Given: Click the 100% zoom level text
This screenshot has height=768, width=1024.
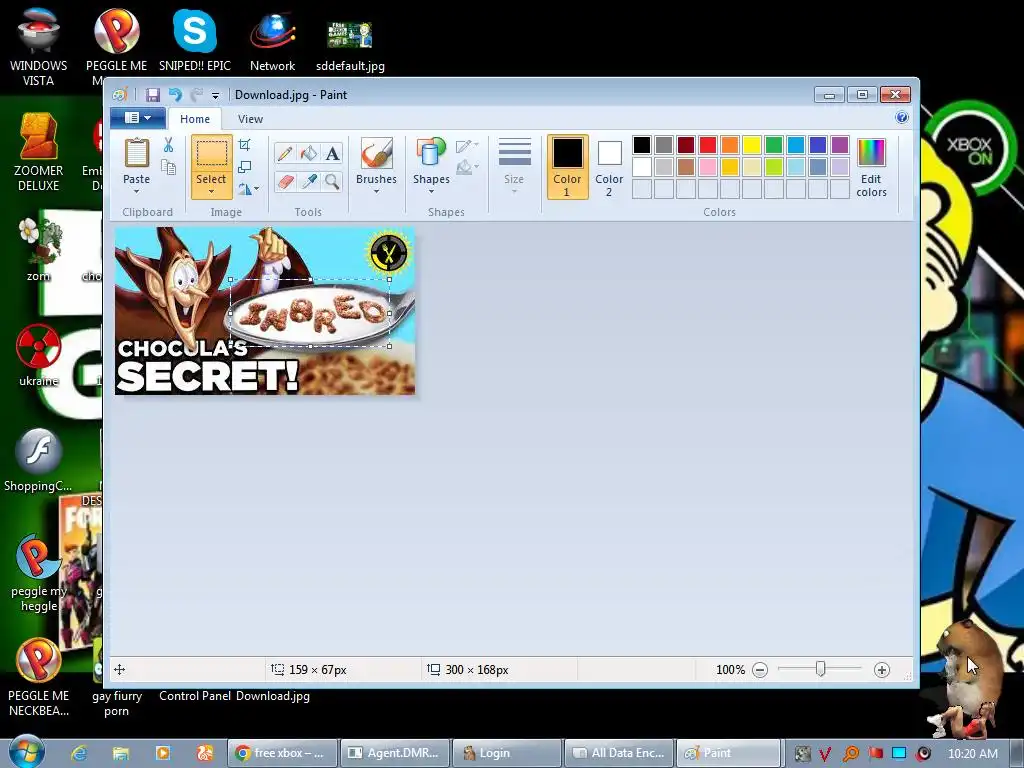Looking at the screenshot, I should coord(730,669).
